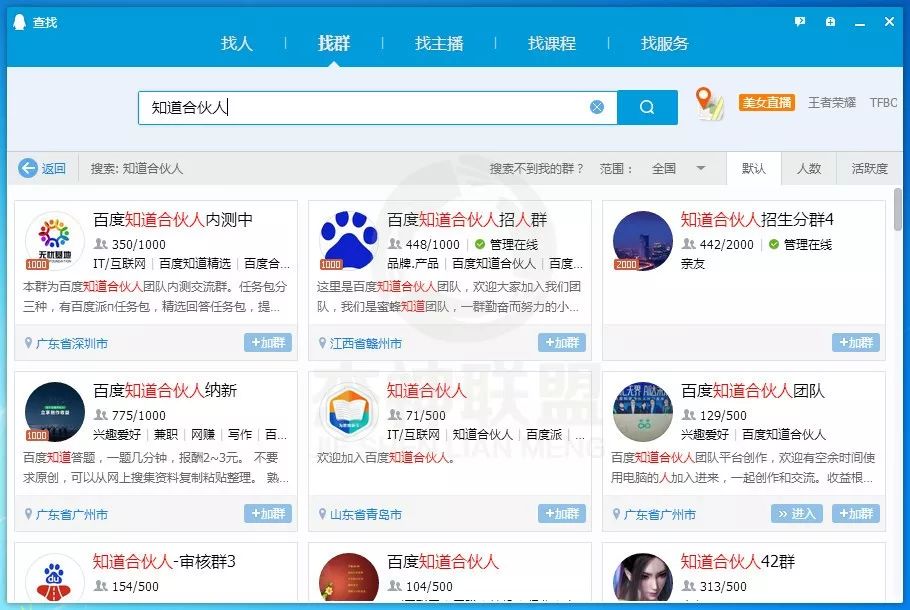Click the back arrow icon
Screen dimensions: 910x610
pos(28,168)
